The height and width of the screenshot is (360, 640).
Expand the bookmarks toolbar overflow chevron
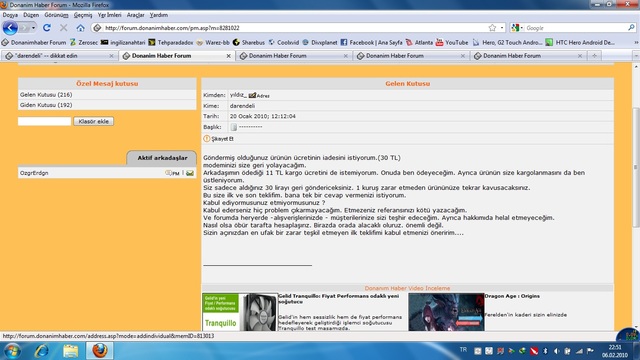pyautogui.click(x=636, y=42)
